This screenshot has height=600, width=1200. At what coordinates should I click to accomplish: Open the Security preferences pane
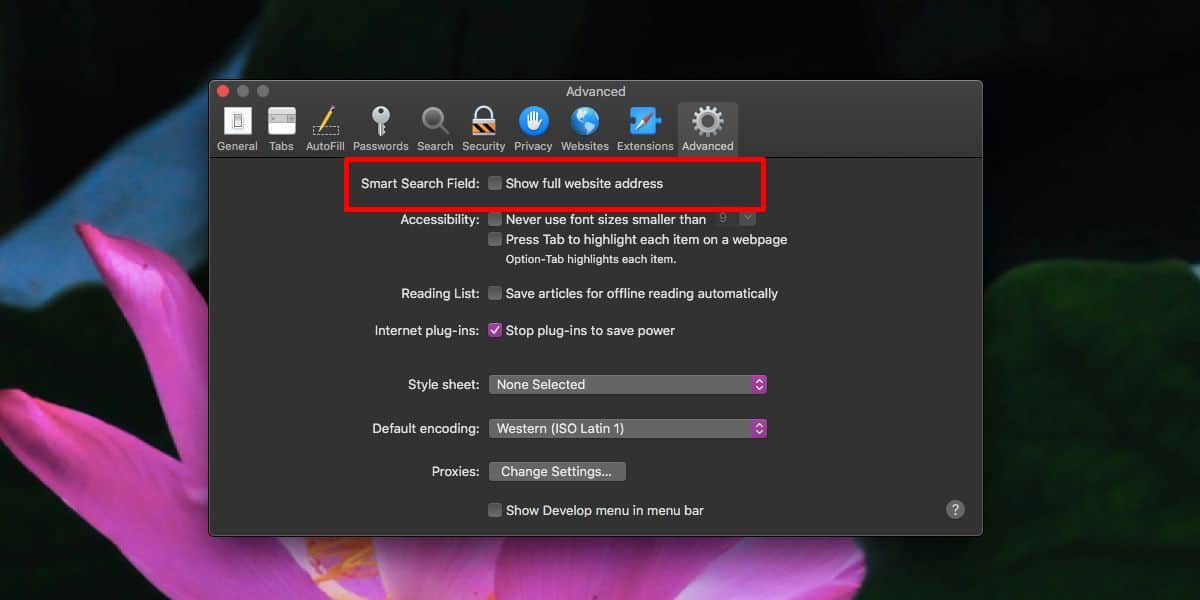pyautogui.click(x=483, y=125)
